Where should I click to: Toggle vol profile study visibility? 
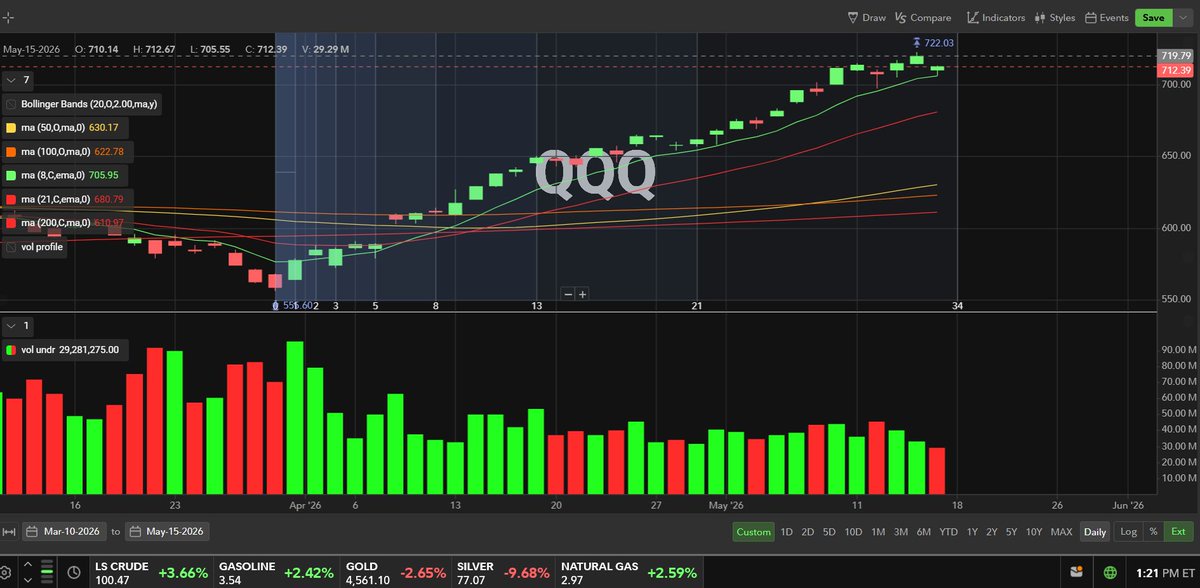pos(11,246)
